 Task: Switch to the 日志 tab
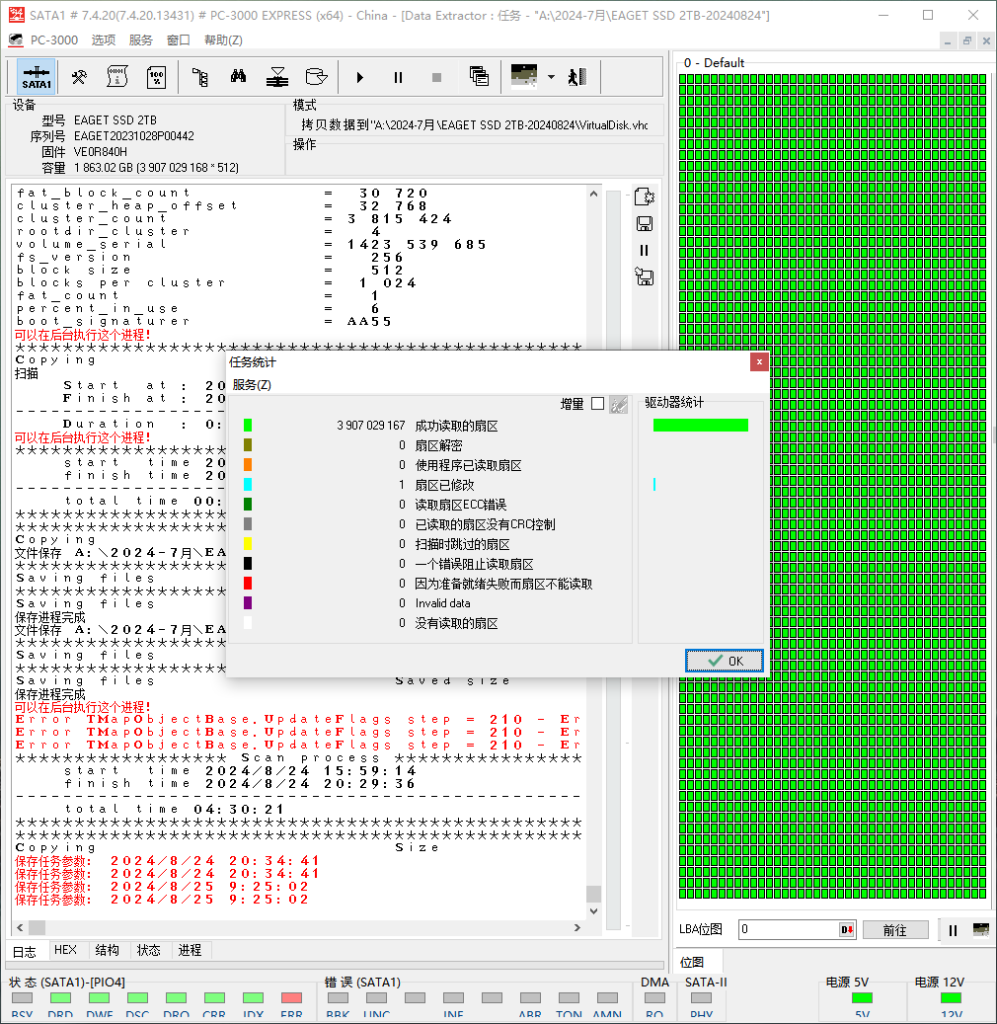click(25, 952)
